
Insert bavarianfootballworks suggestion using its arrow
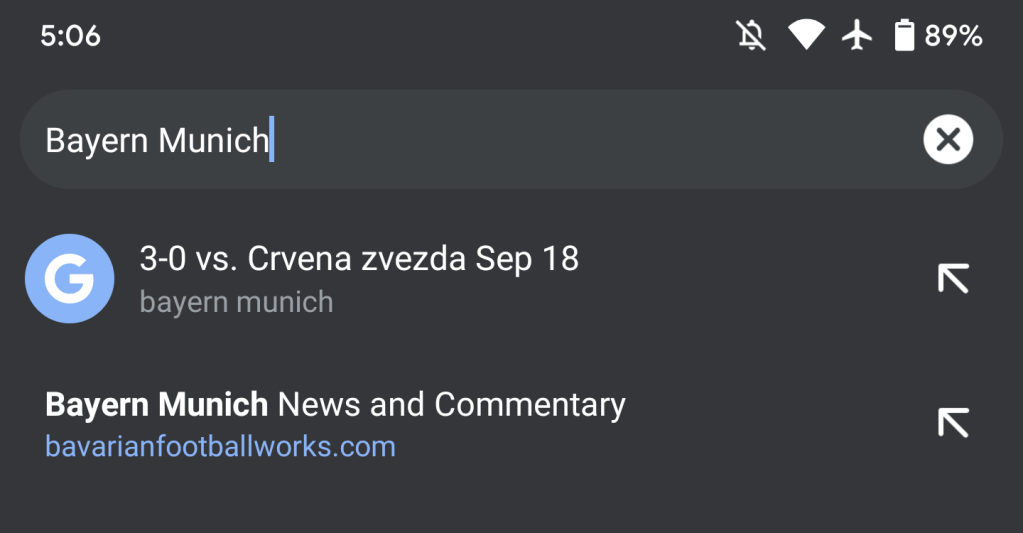[x=952, y=423]
